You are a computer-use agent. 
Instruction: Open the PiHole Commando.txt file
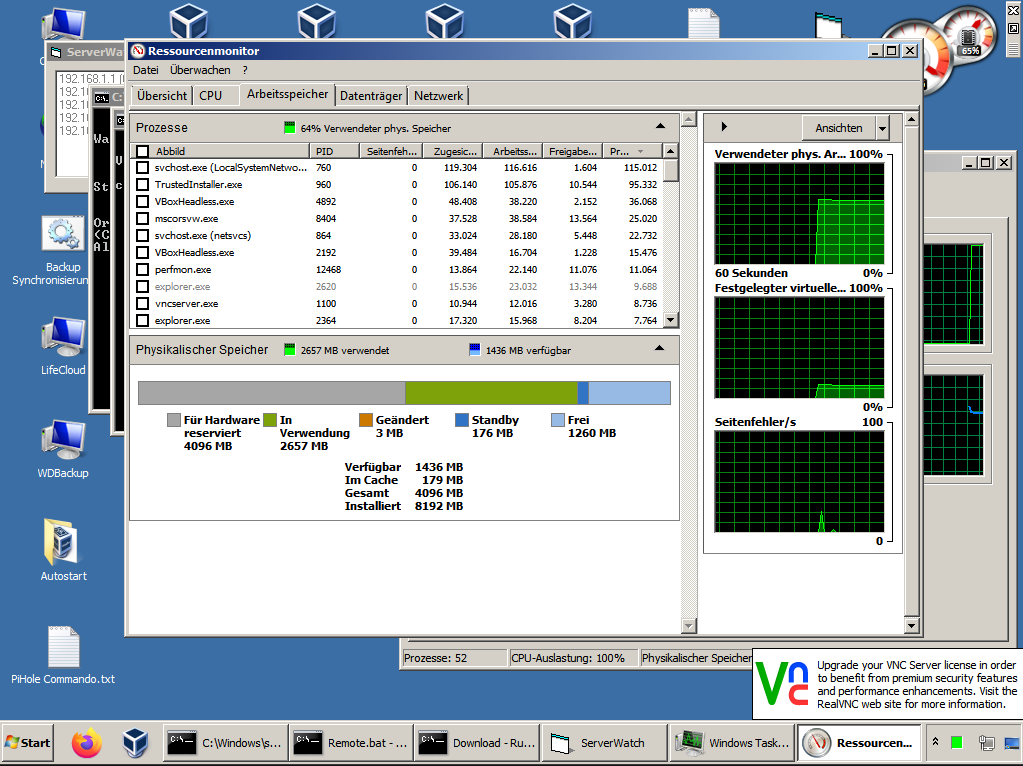[62, 648]
